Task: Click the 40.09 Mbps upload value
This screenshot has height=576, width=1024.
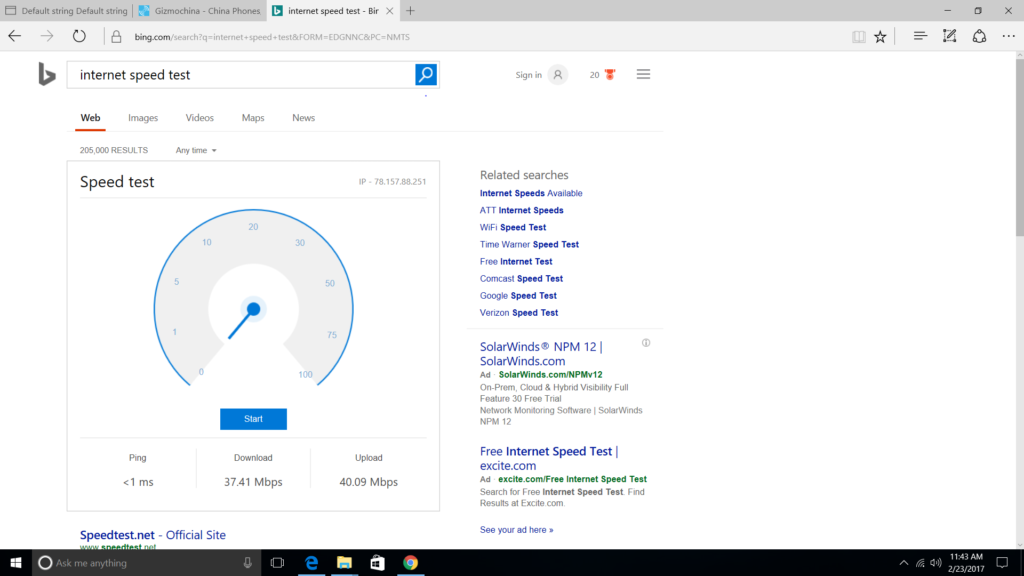Action: coord(368,482)
